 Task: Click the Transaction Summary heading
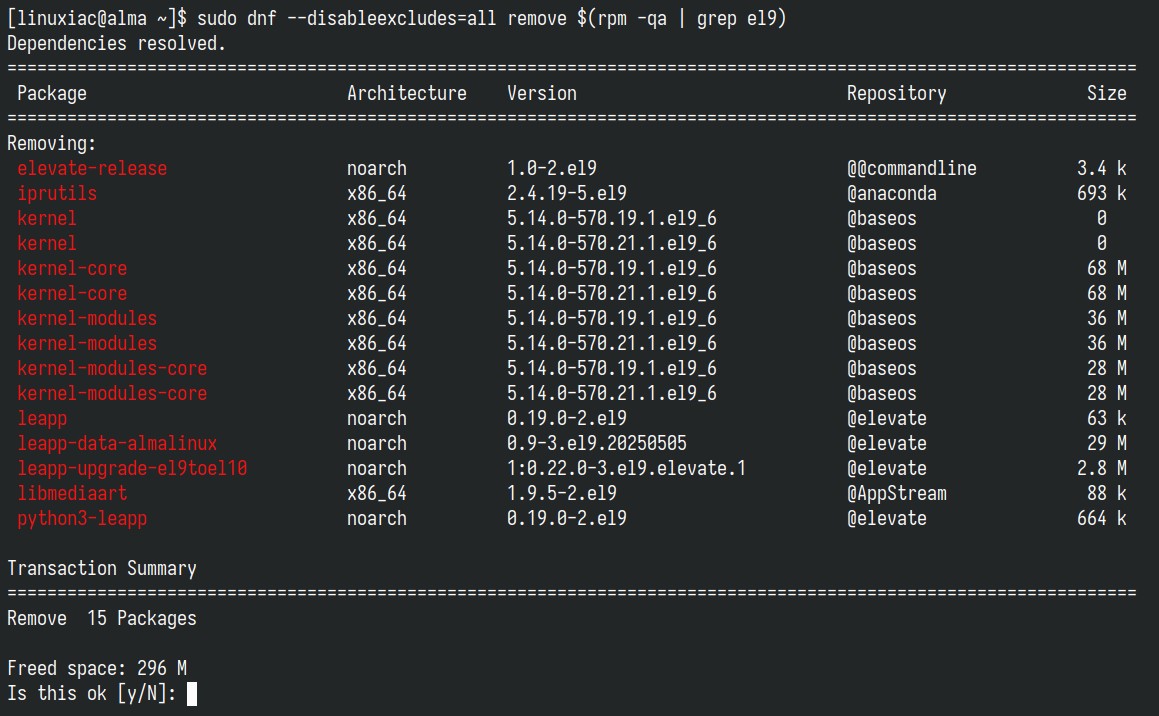point(102,568)
